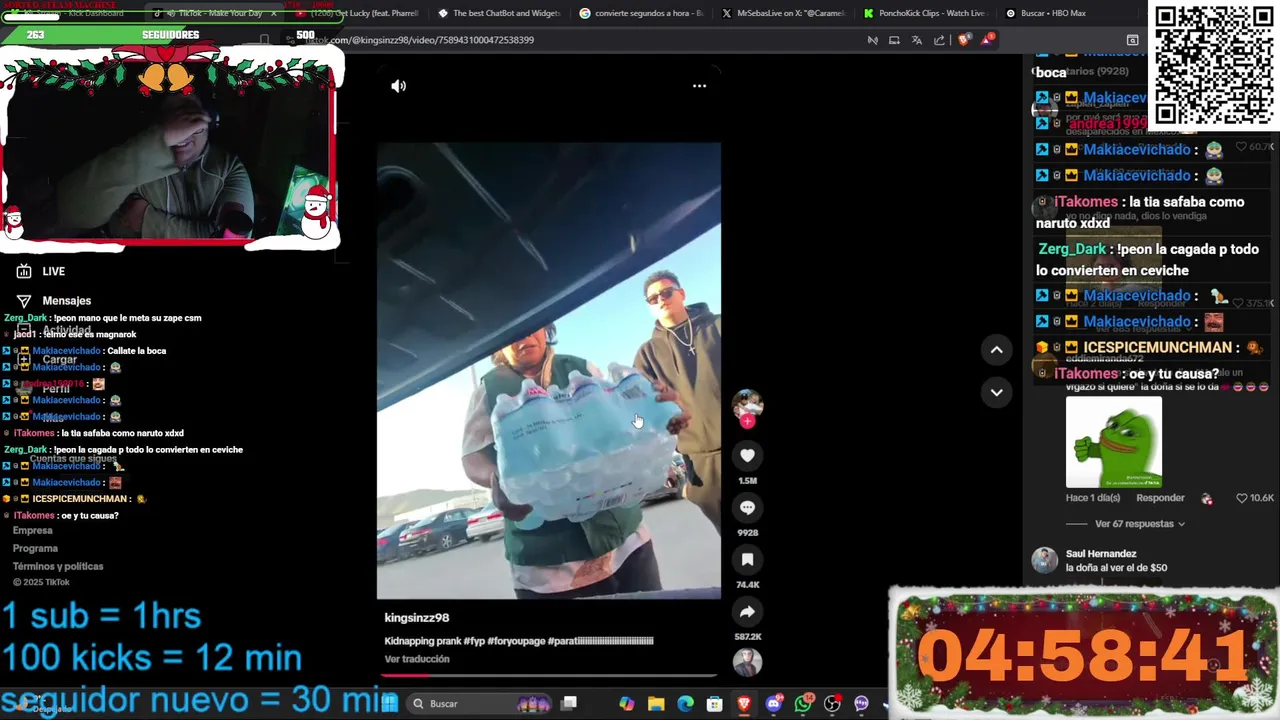Switch to PonchoKick Clips tab
The width and height of the screenshot is (1280, 720).
coord(925,14)
